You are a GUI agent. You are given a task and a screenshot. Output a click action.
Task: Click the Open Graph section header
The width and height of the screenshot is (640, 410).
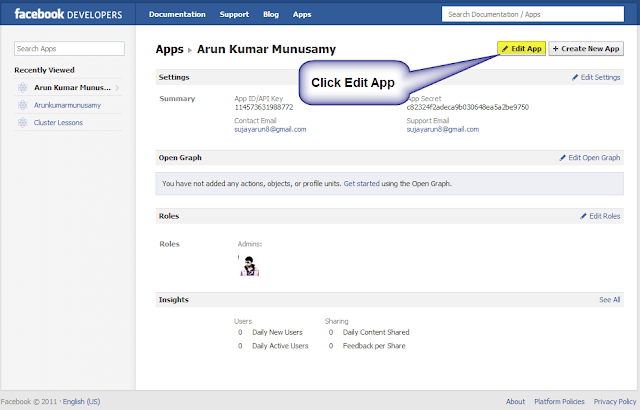coord(180,157)
